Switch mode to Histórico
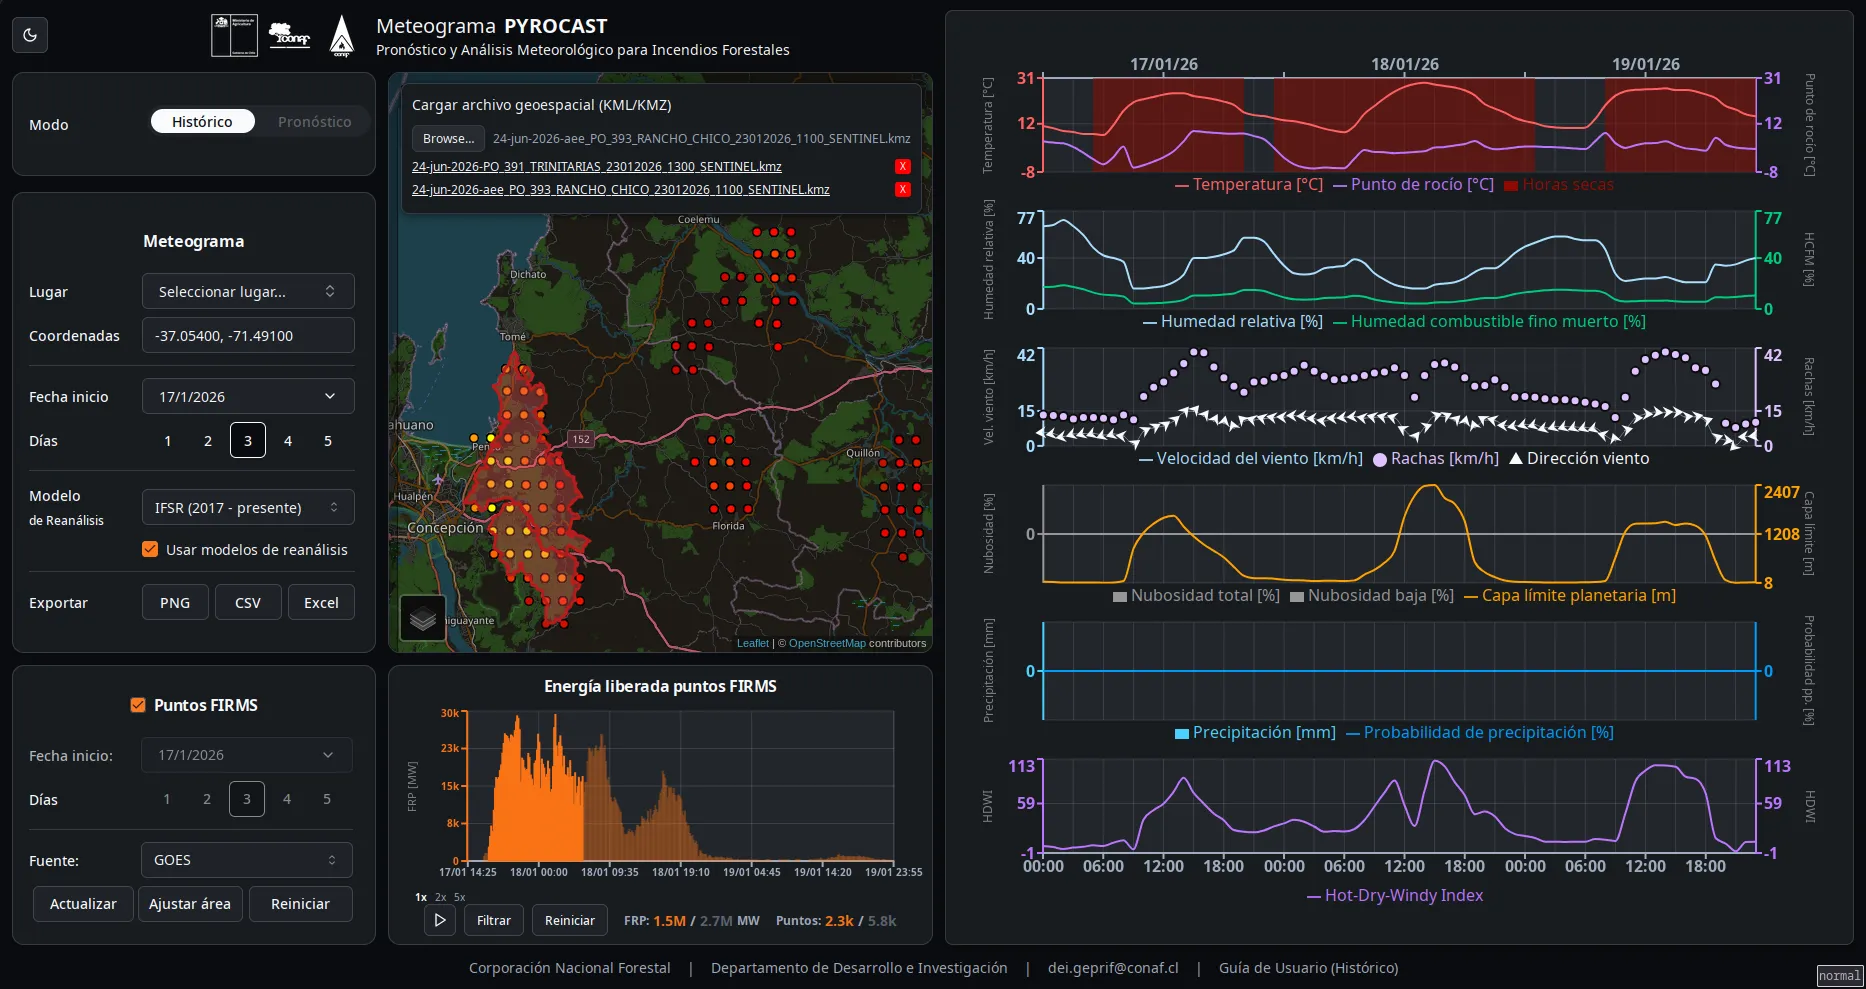Image resolution: width=1866 pixels, height=989 pixels. point(202,122)
